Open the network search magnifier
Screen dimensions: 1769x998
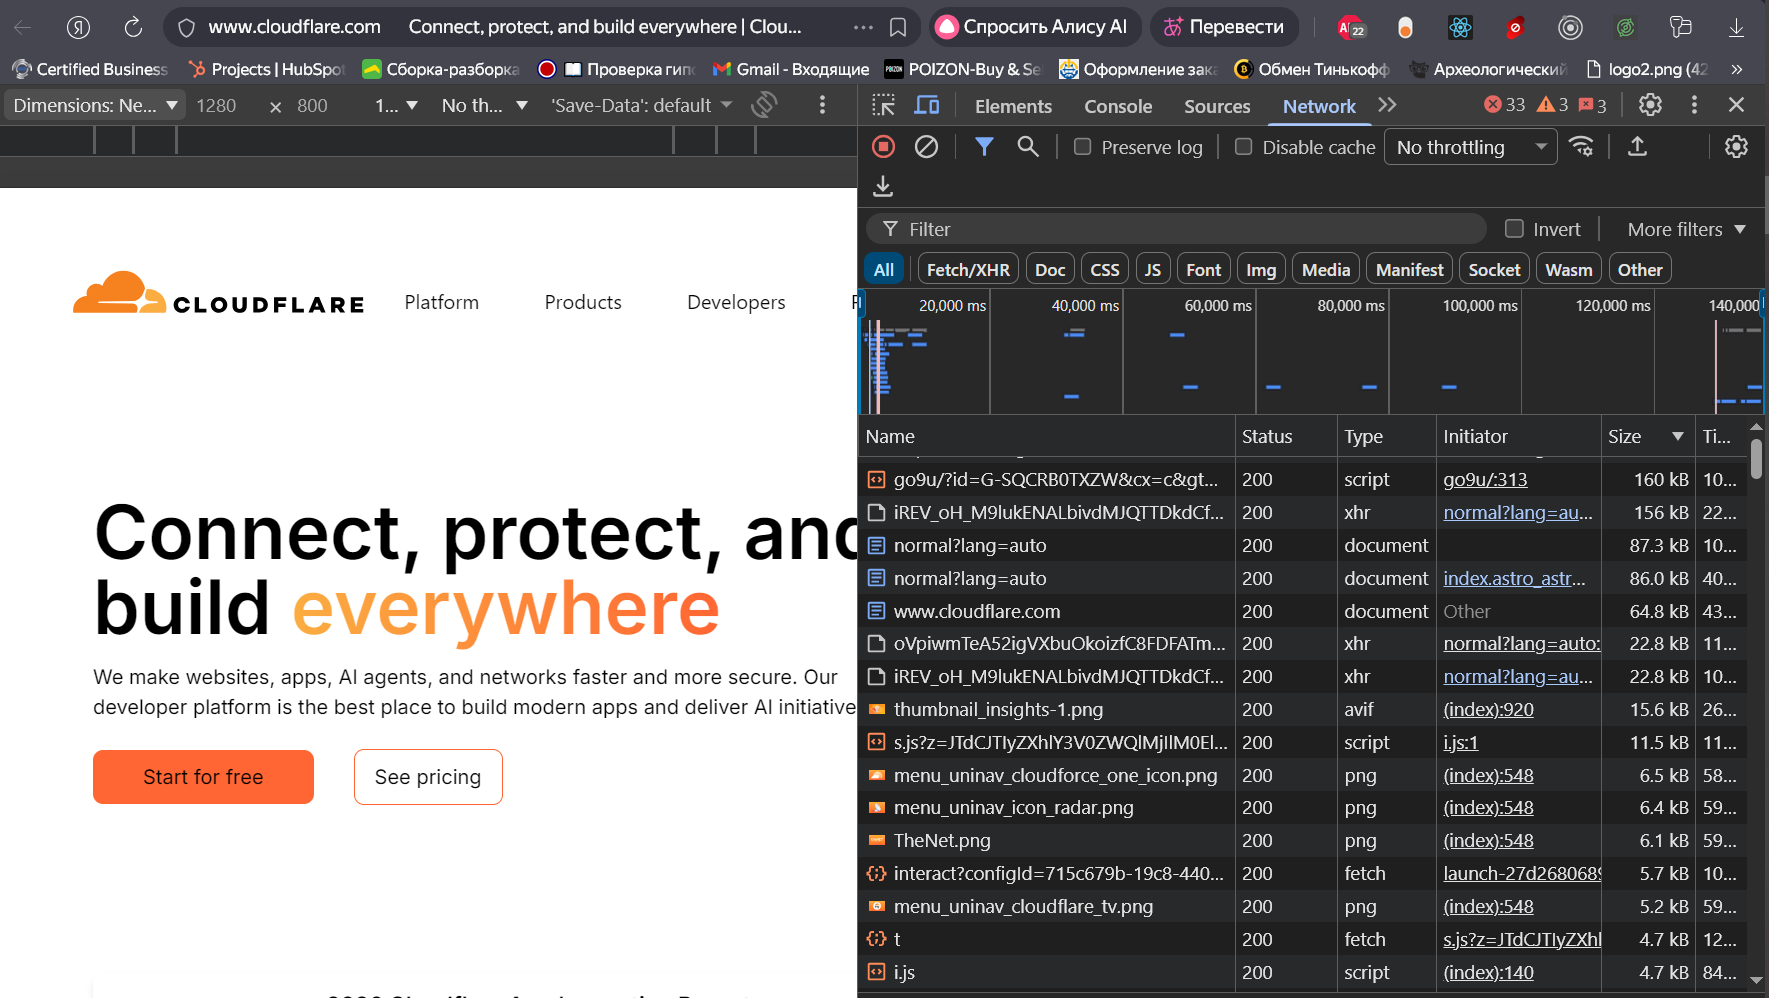[1027, 147]
